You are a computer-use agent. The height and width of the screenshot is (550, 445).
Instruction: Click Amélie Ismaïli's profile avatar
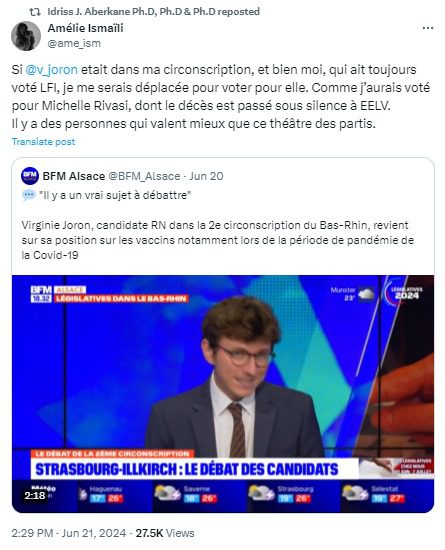pyautogui.click(x=26, y=36)
